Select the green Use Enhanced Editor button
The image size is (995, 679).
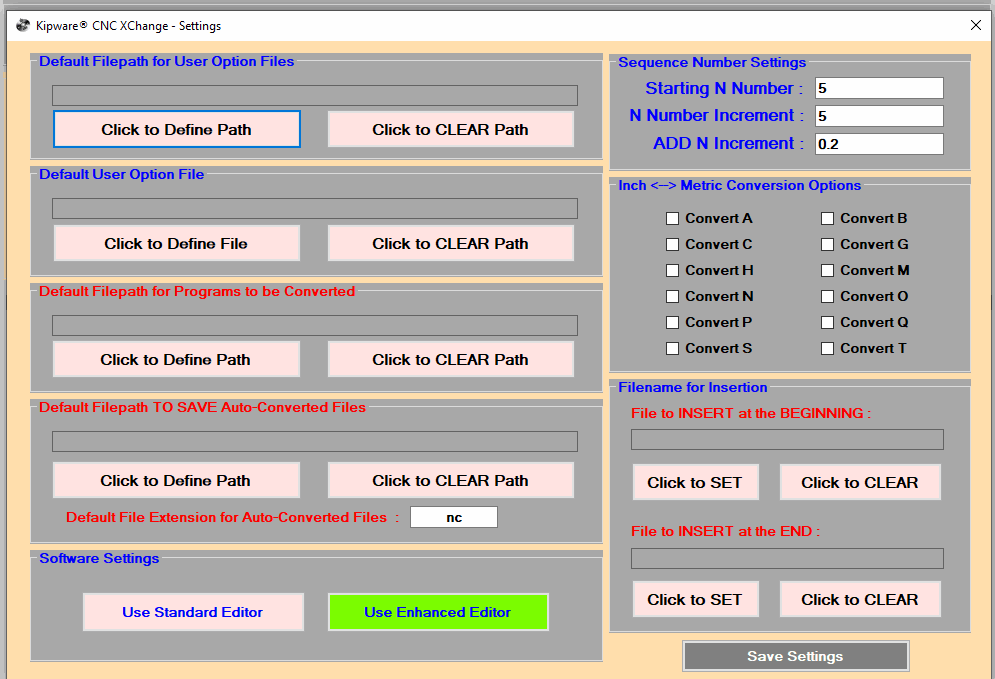click(438, 612)
